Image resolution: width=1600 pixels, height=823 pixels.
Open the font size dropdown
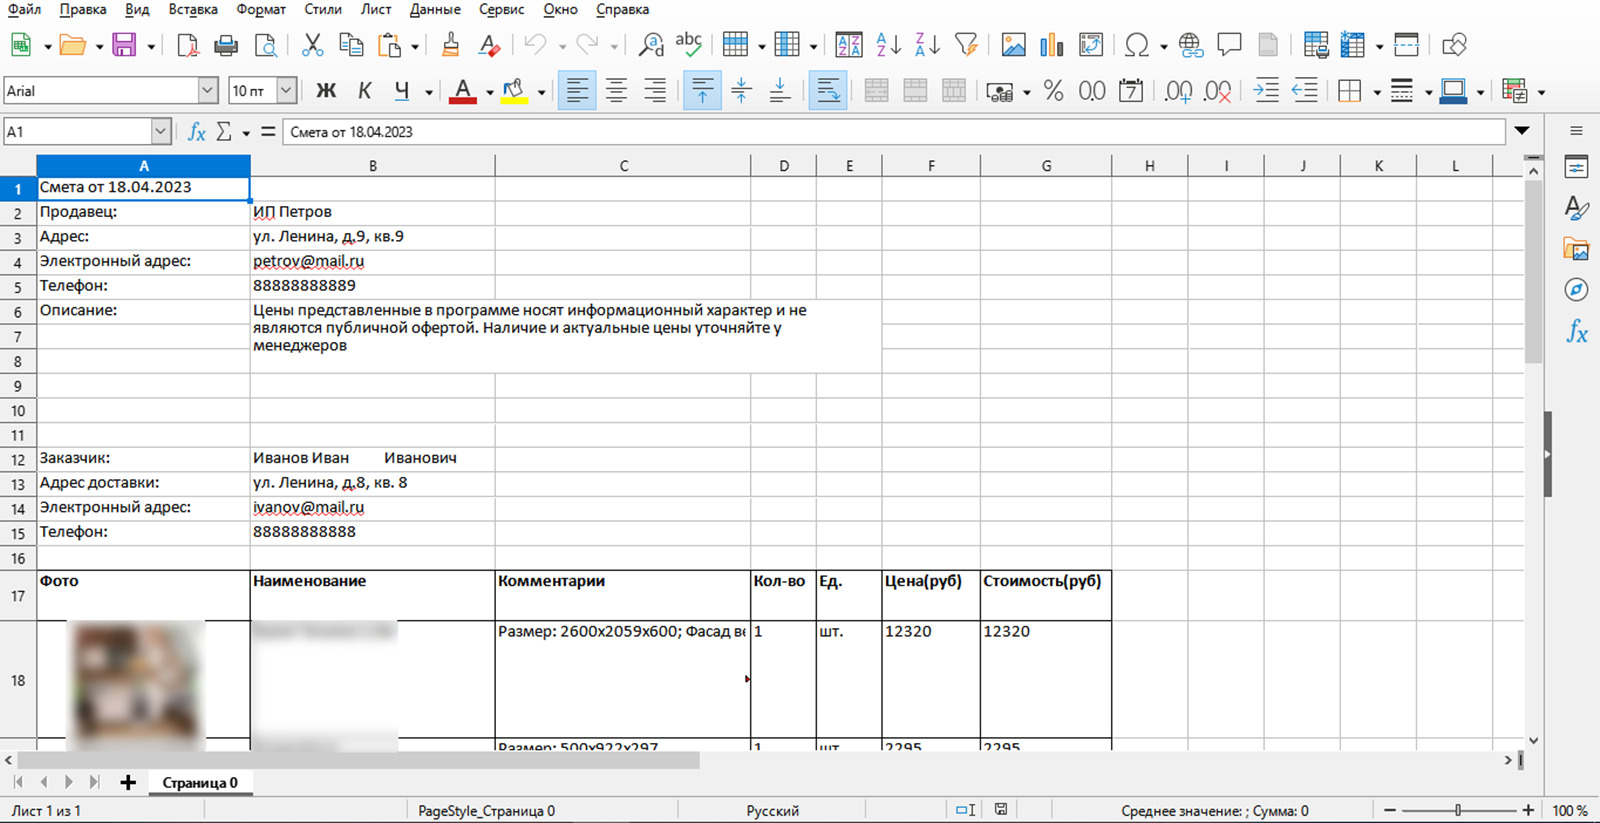[286, 91]
